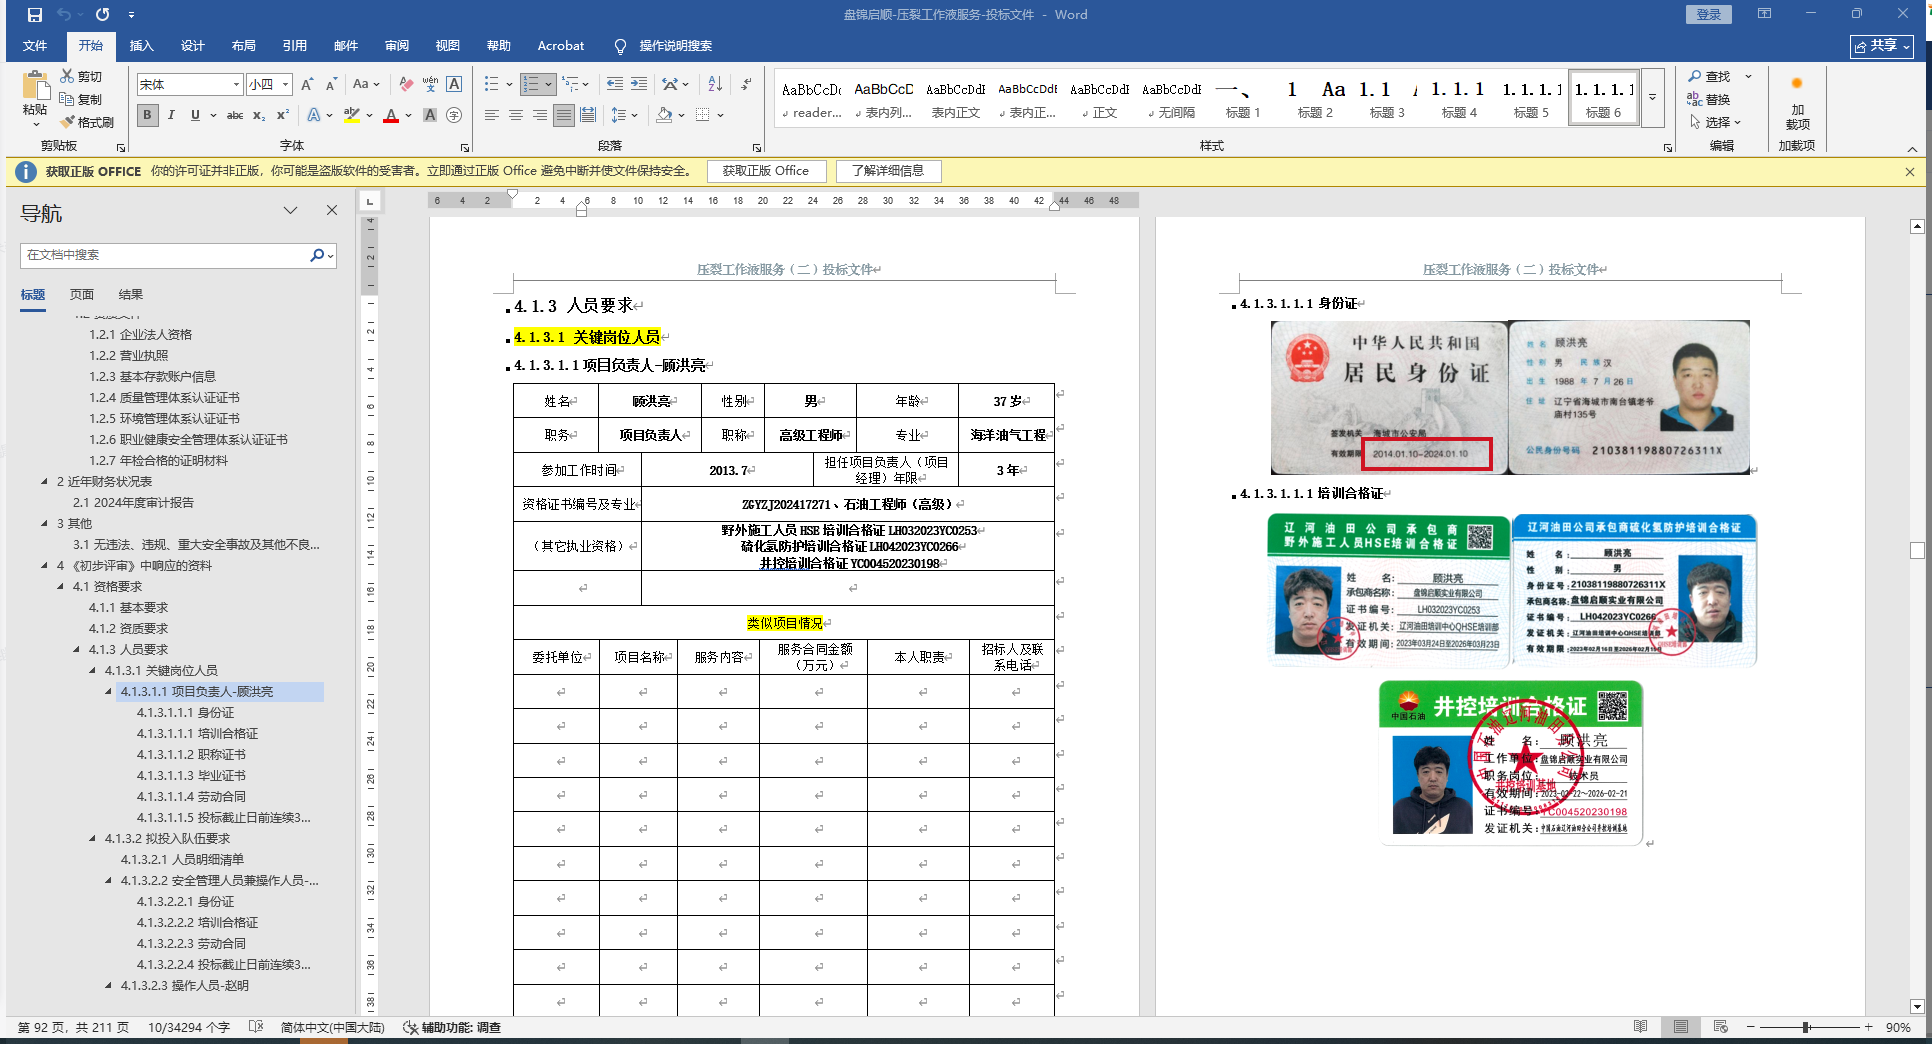Toggle Justify paragraph alignment
Viewport: 1932px width, 1044px height.
(x=564, y=115)
